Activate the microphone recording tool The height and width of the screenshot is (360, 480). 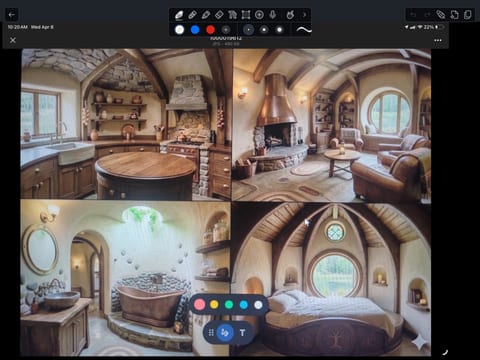273,15
